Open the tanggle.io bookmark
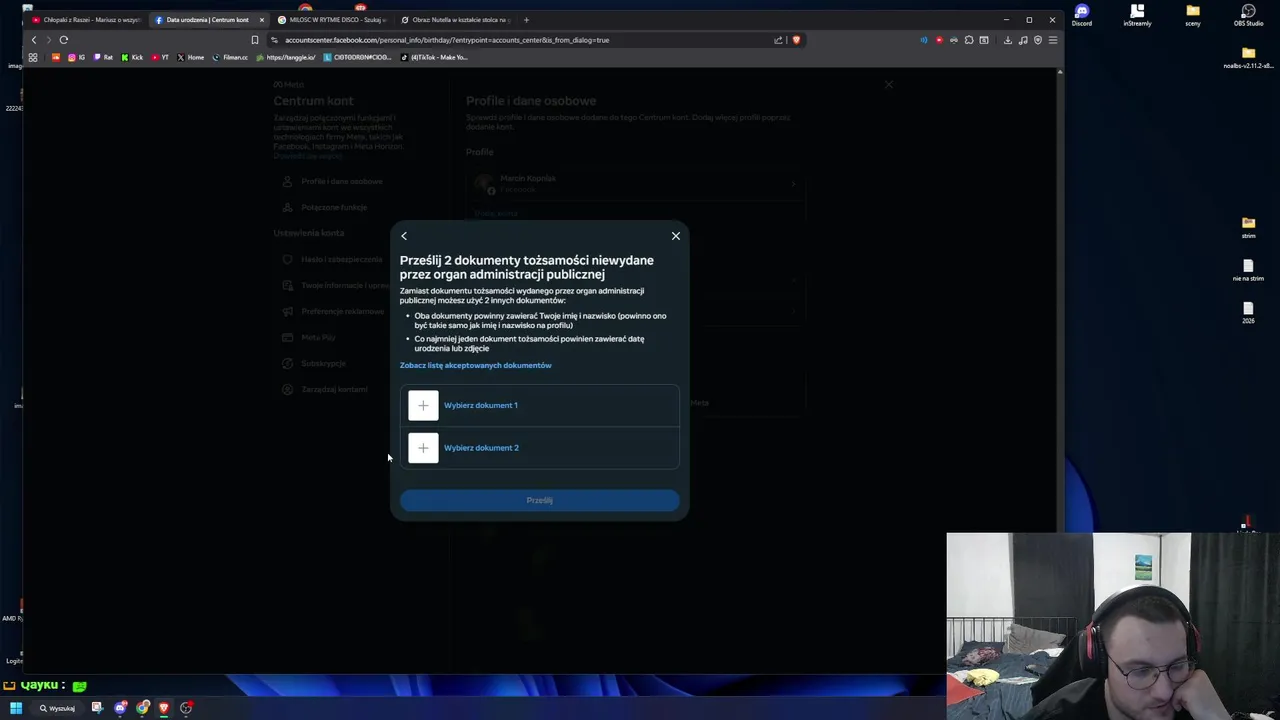The image size is (1280, 720). pos(286,57)
